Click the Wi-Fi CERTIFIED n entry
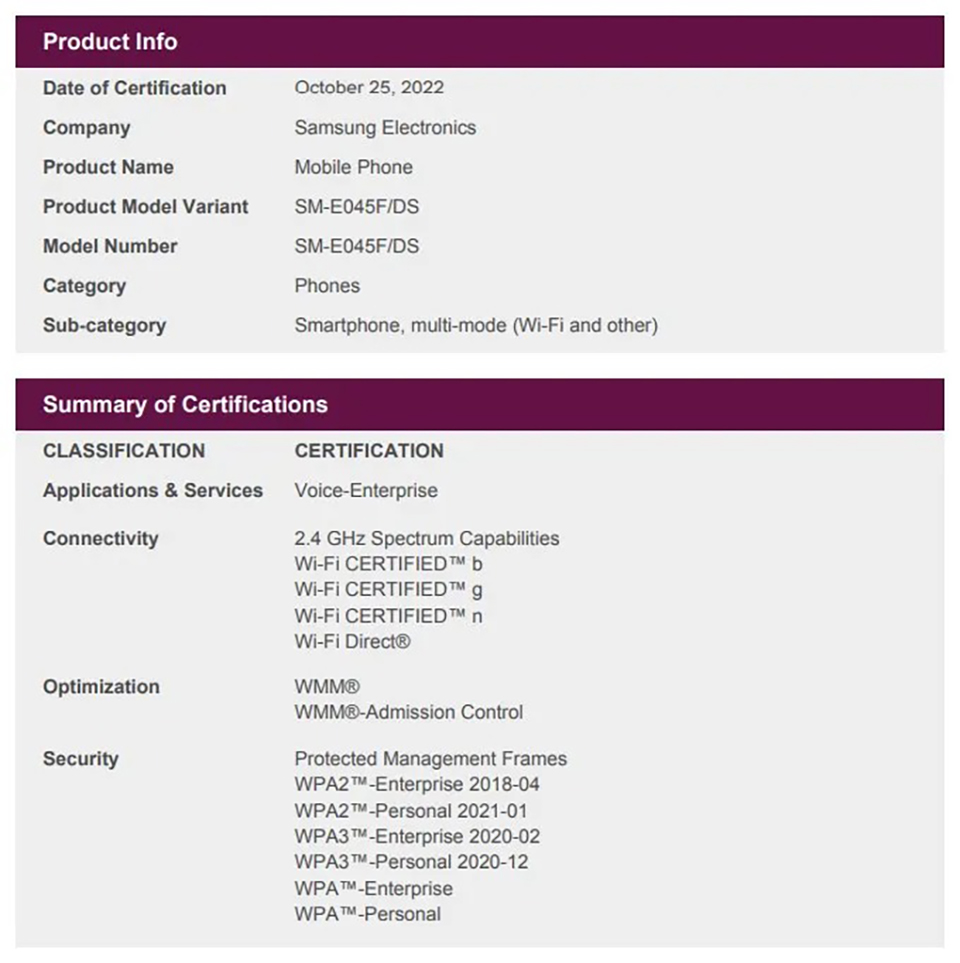 pos(388,616)
